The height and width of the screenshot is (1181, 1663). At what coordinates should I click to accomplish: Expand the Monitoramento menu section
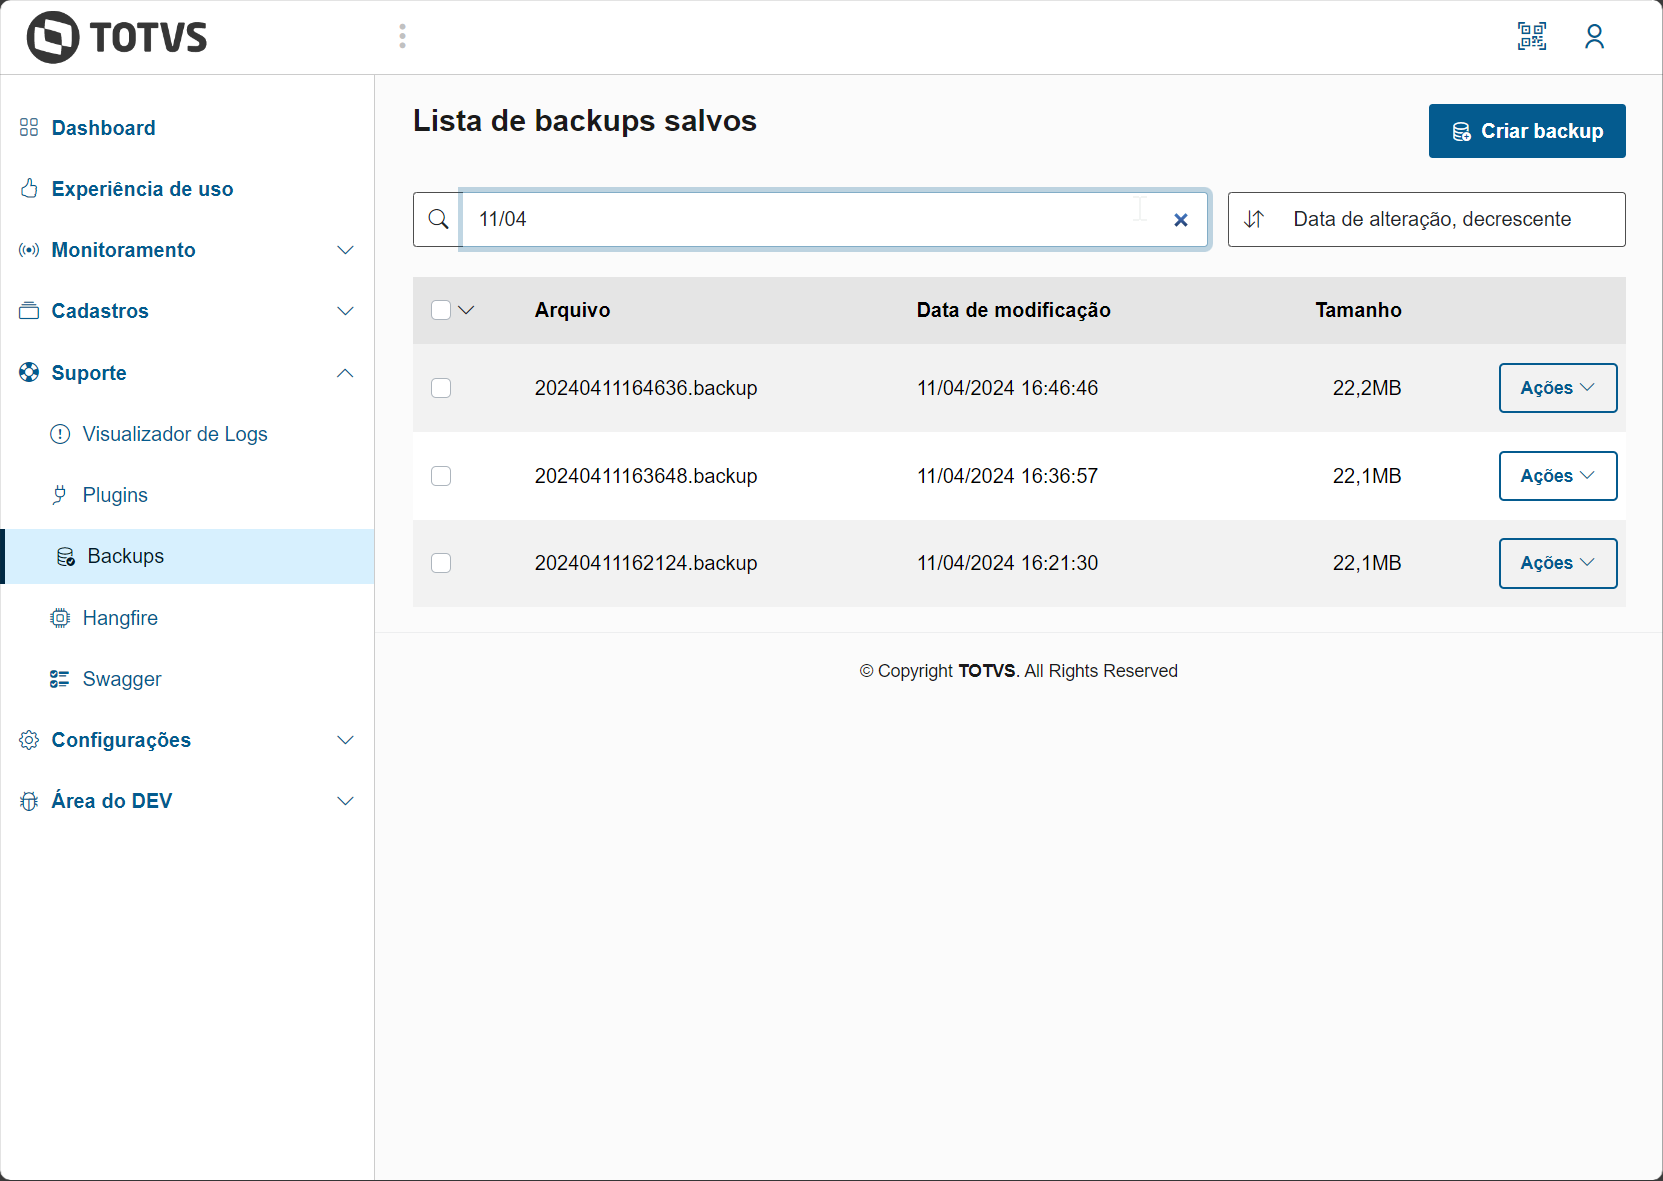pyautogui.click(x=345, y=250)
